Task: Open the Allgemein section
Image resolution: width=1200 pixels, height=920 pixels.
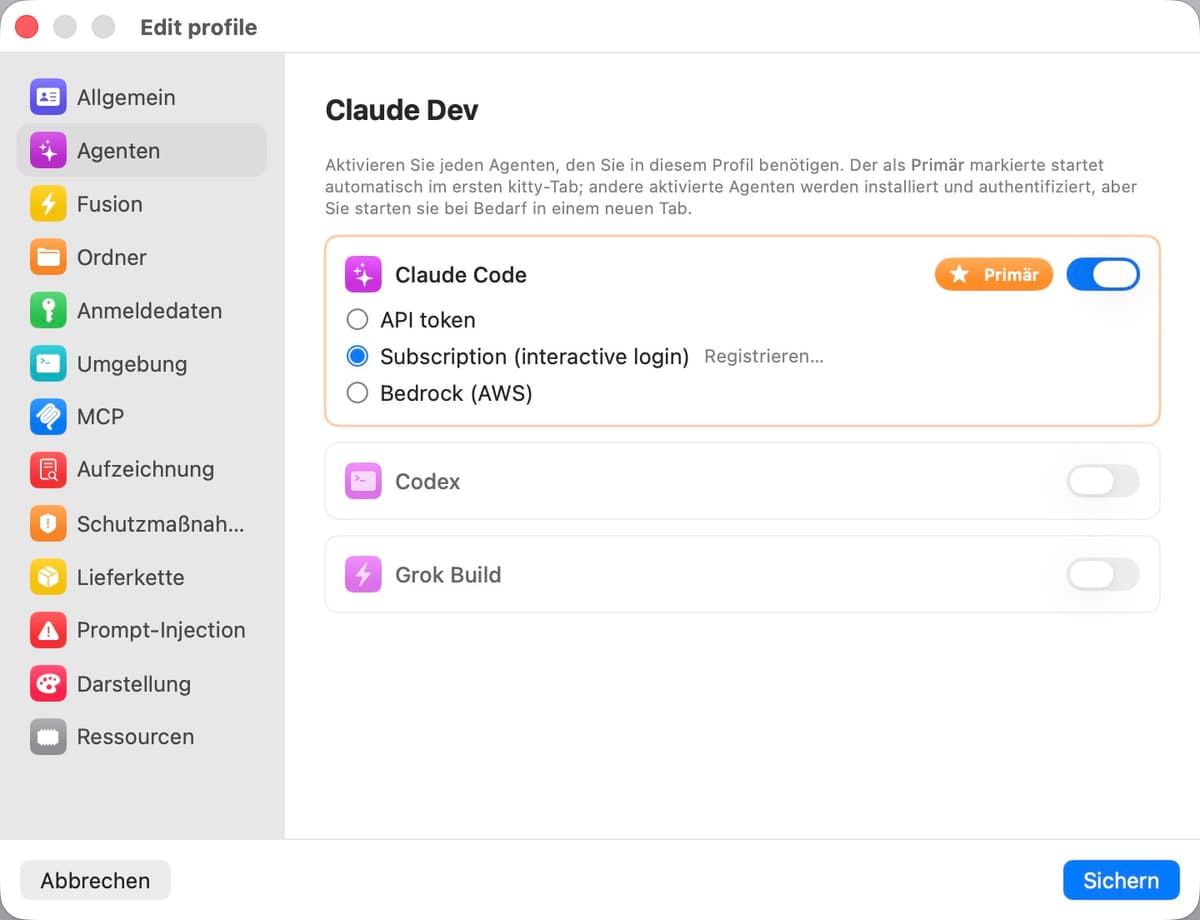Action: point(142,97)
